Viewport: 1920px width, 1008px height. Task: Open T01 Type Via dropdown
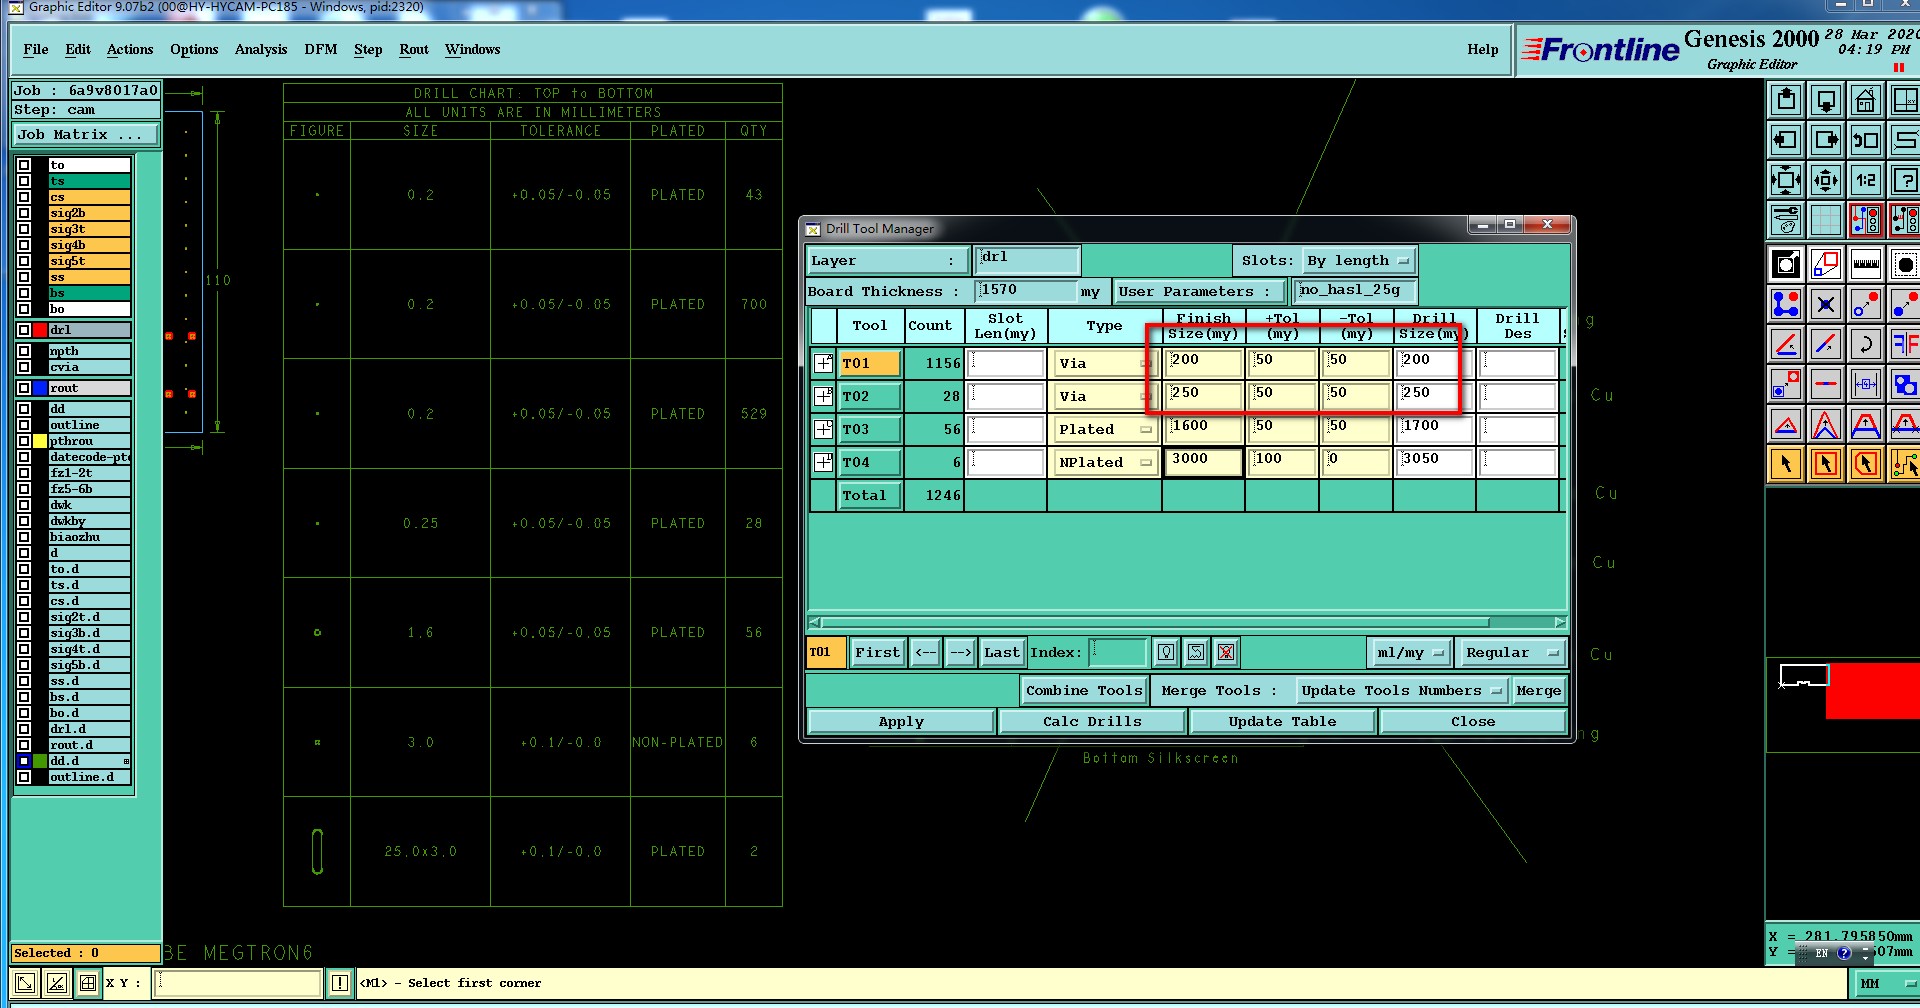tap(1105, 364)
